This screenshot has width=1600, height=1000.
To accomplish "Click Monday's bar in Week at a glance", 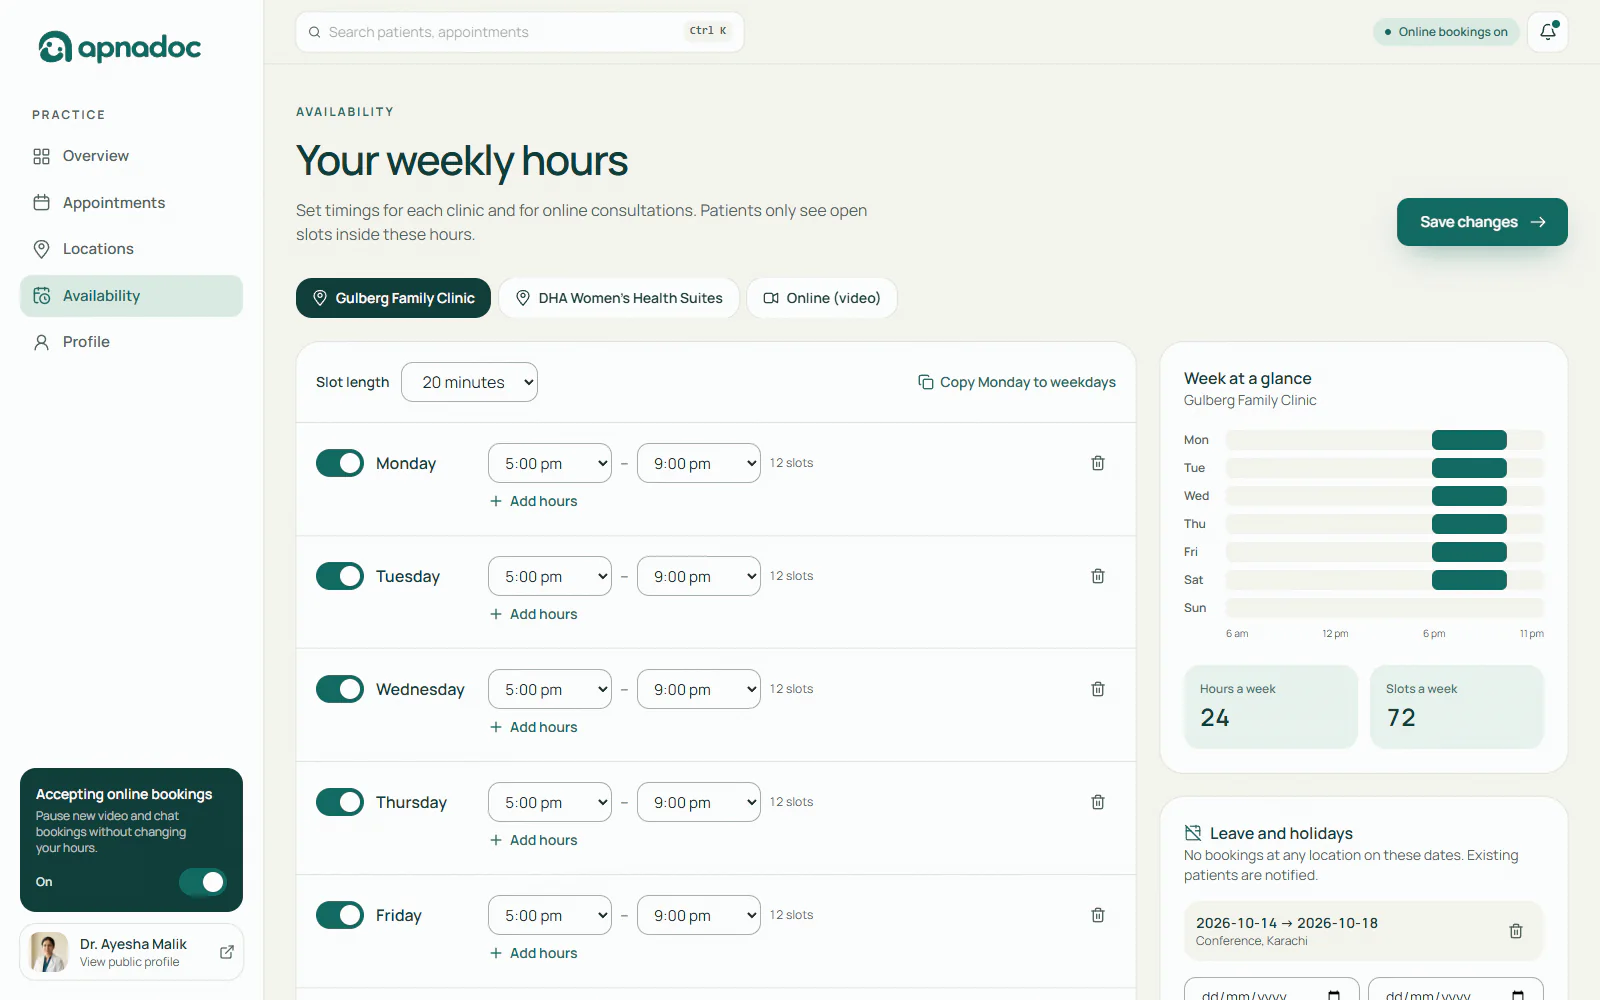I will coord(1469,440).
